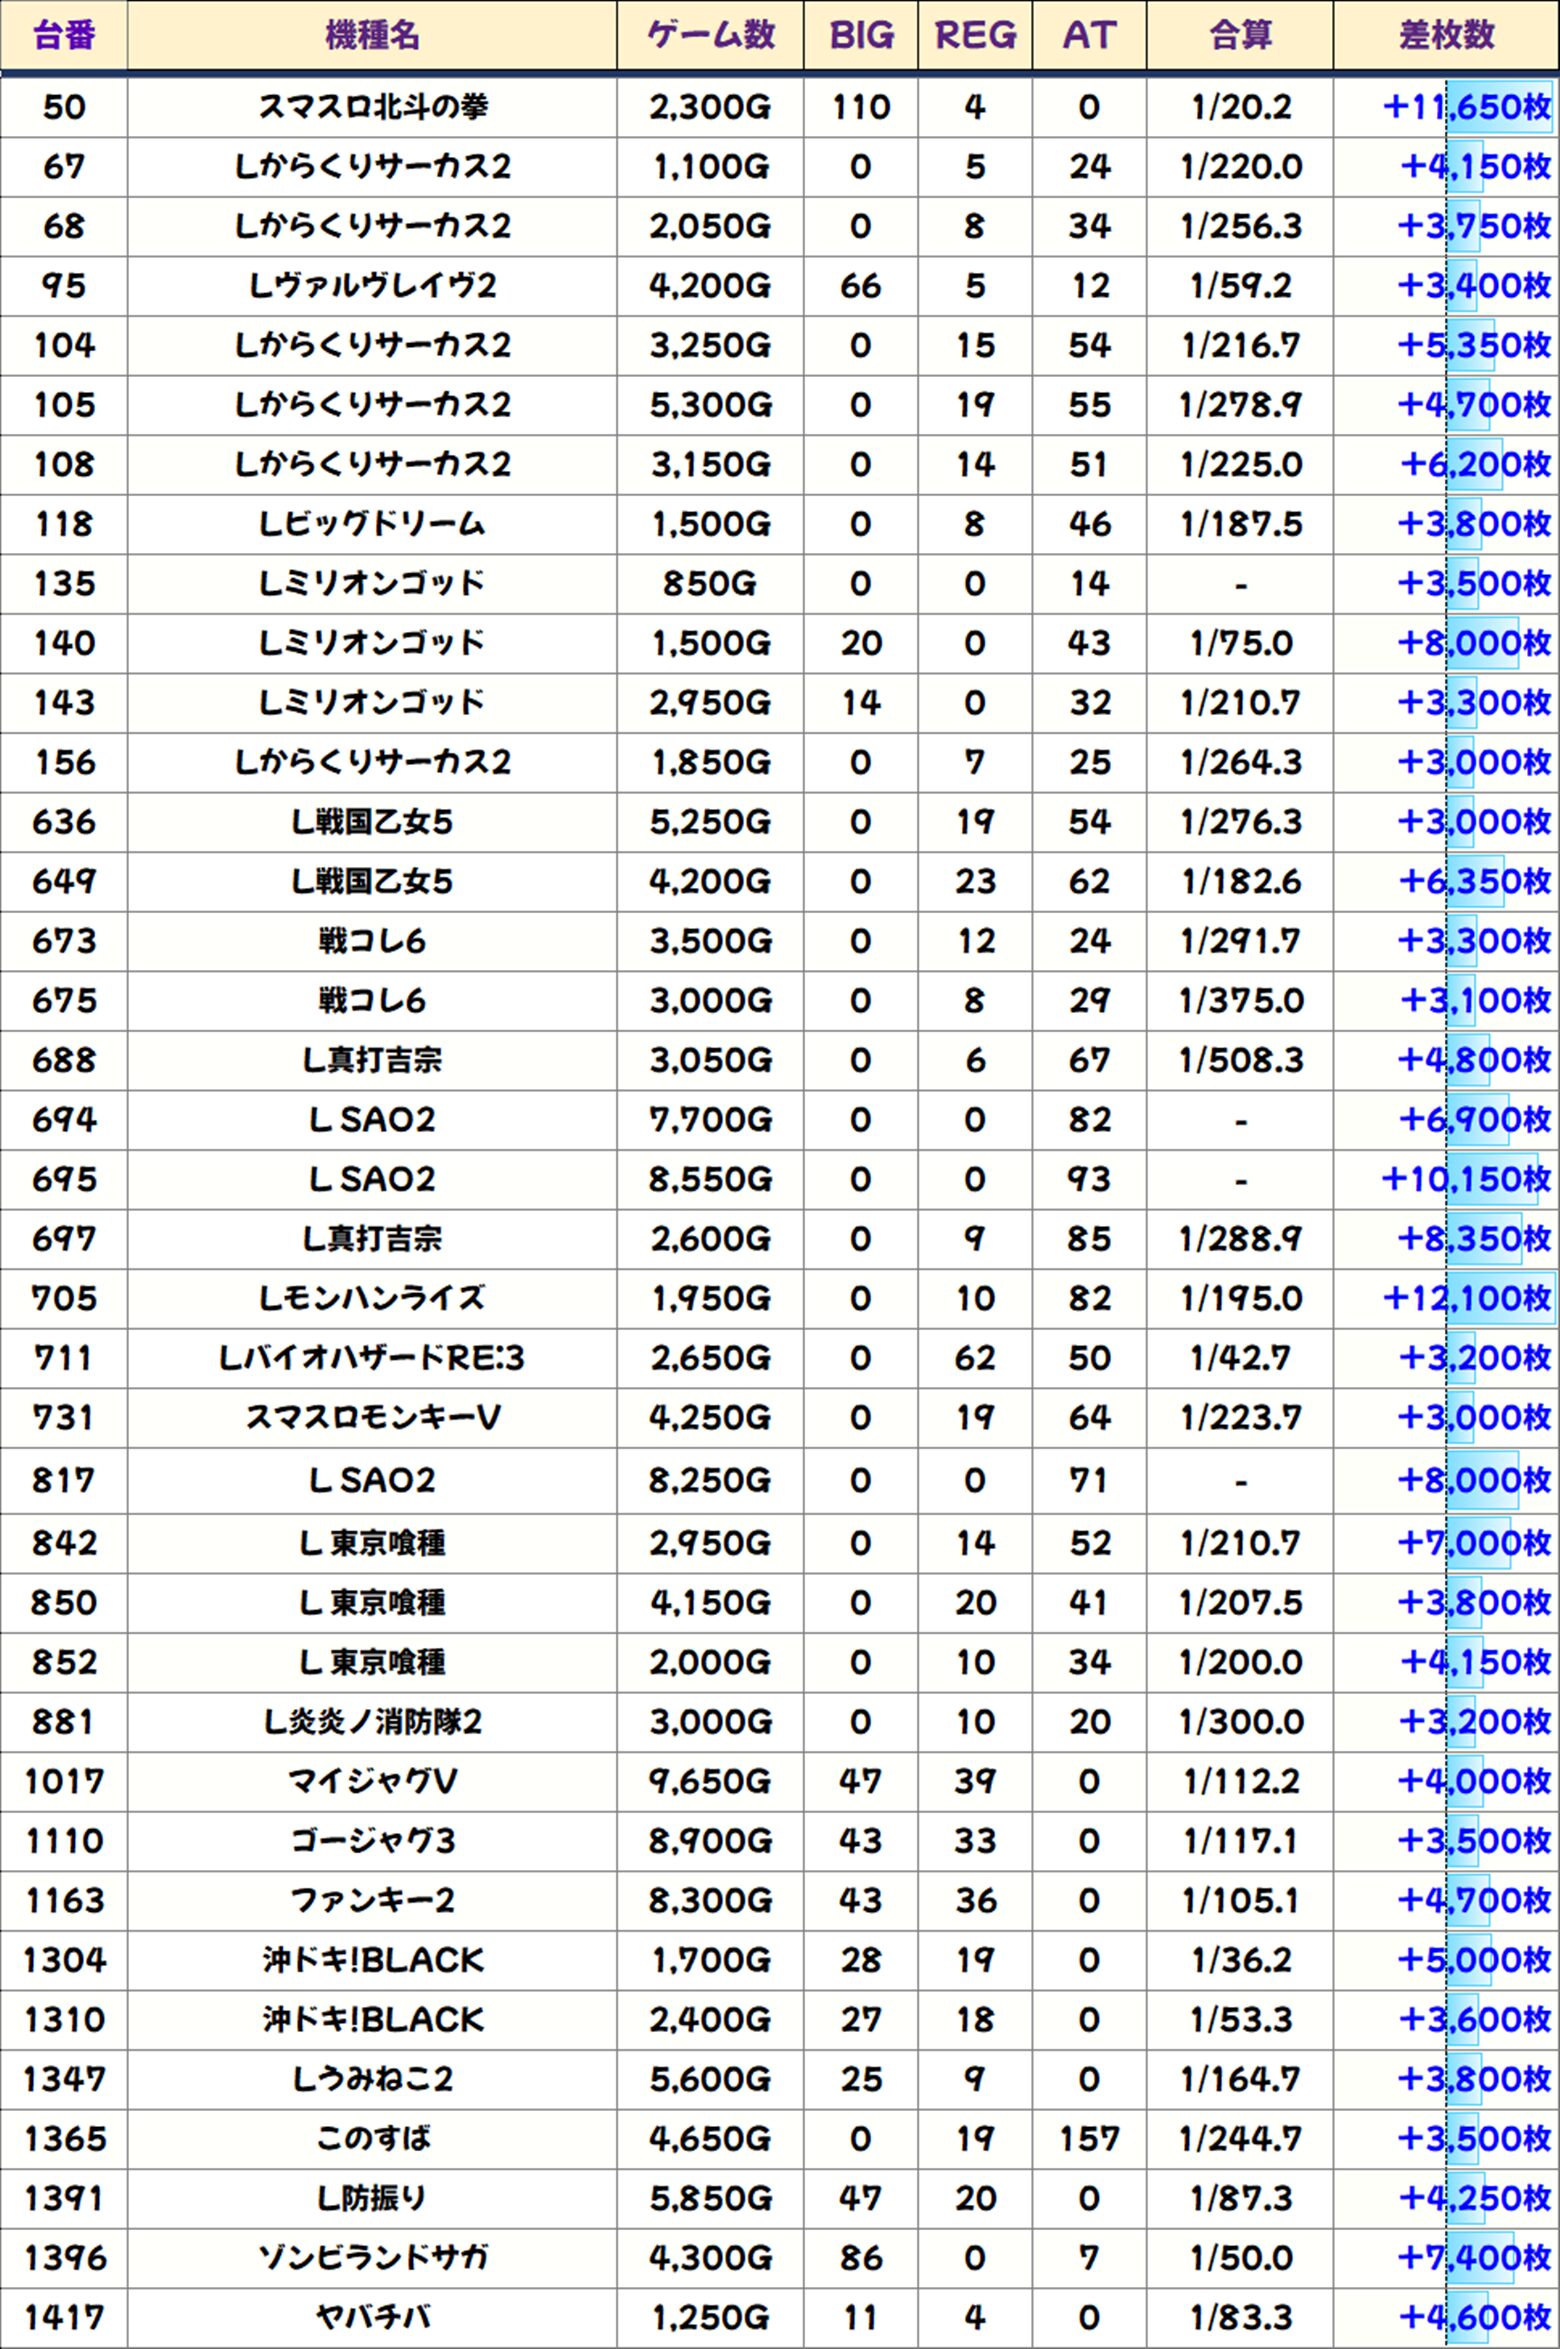Click the 差枚数 column header
The width and height of the screenshot is (1560, 2349).
[x=1446, y=36]
